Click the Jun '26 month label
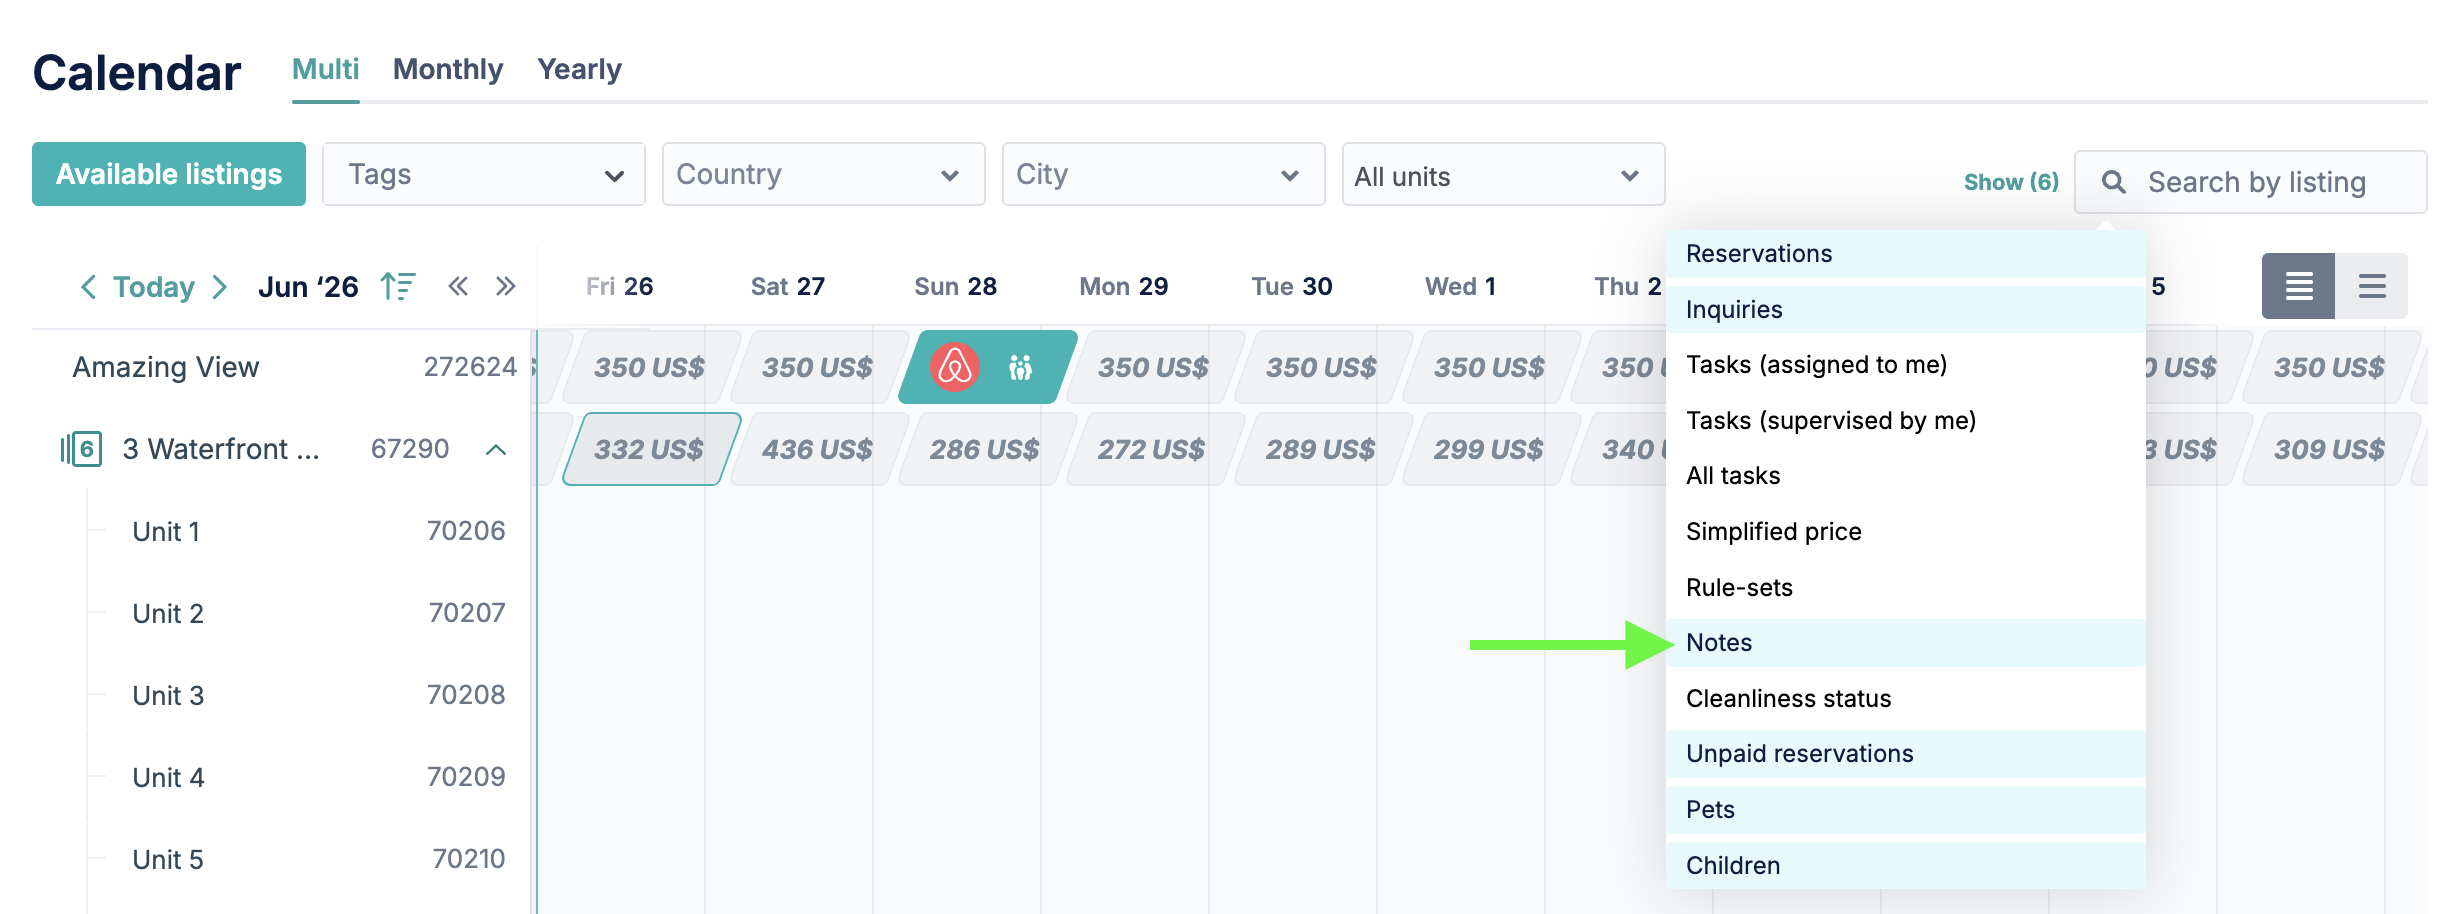Image resolution: width=2440 pixels, height=914 pixels. point(308,287)
